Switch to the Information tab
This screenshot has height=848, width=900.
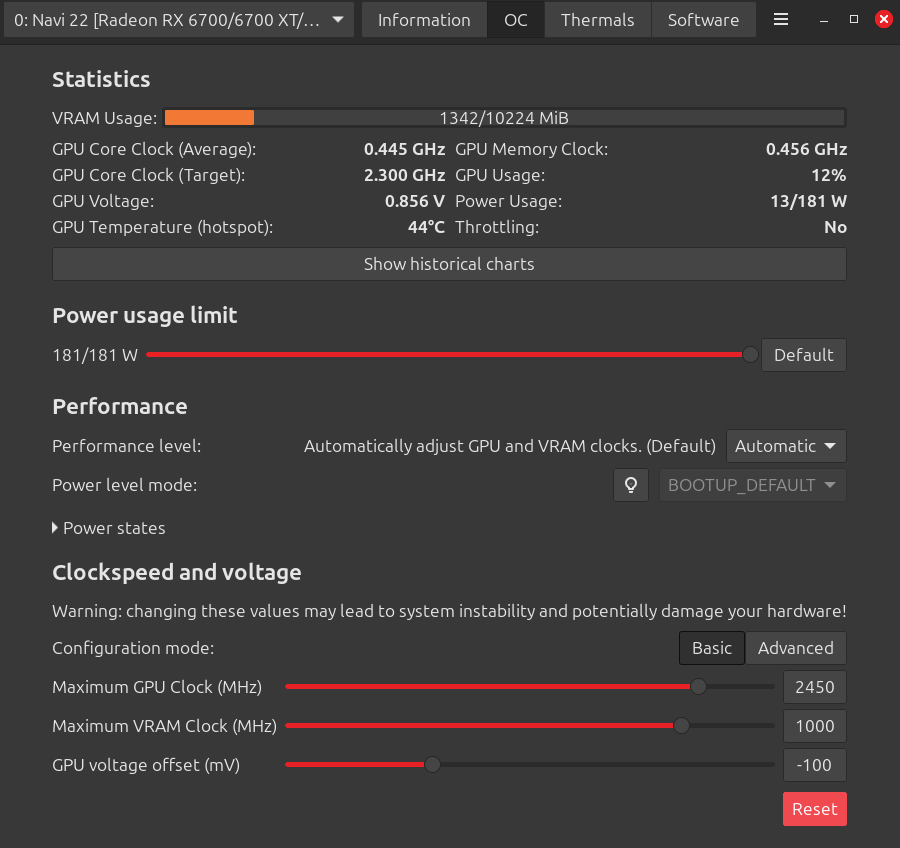click(424, 20)
